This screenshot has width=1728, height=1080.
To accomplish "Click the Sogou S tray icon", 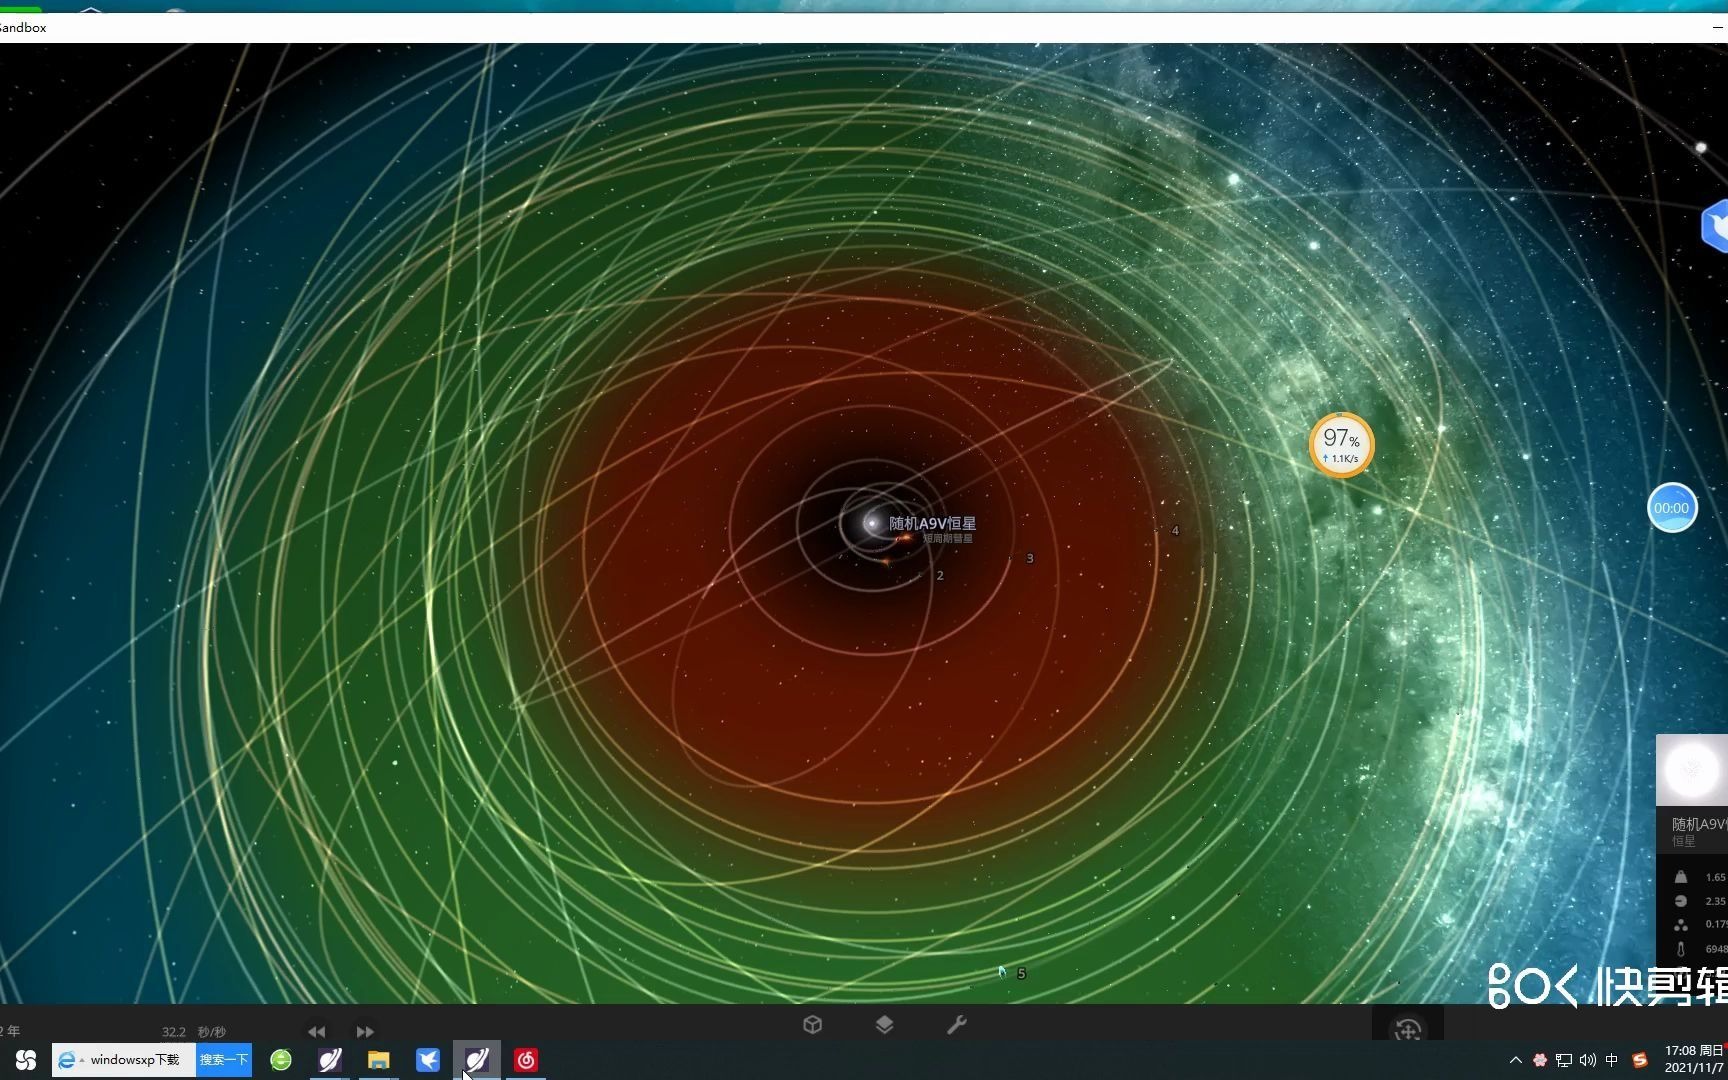I will tap(1640, 1060).
